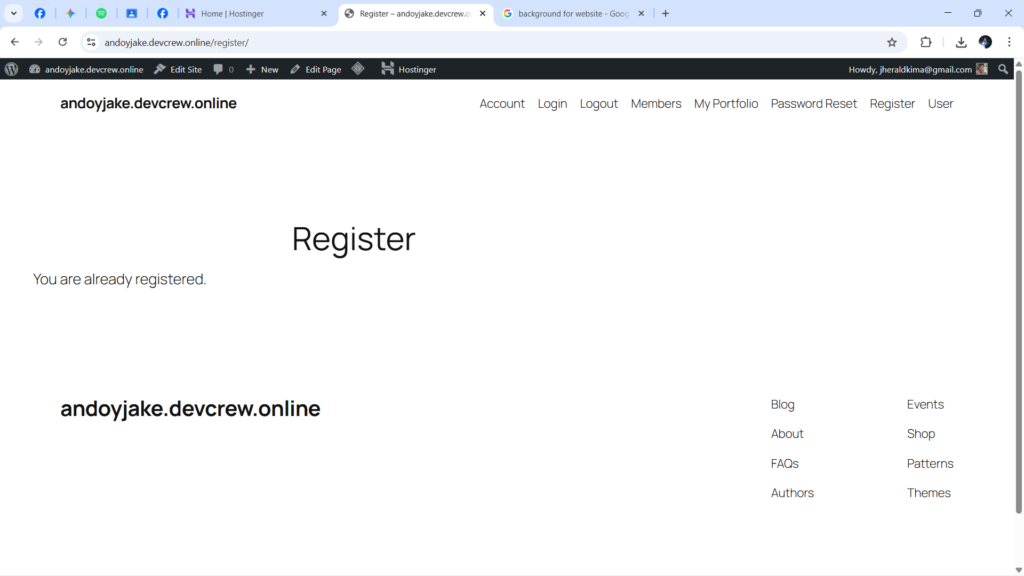Open the Hostinger admin bar item

click(x=409, y=69)
